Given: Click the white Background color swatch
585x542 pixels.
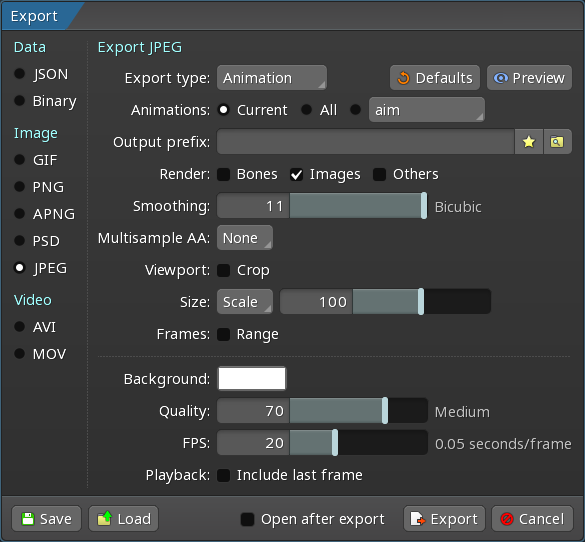Looking at the screenshot, I should pyautogui.click(x=252, y=378).
